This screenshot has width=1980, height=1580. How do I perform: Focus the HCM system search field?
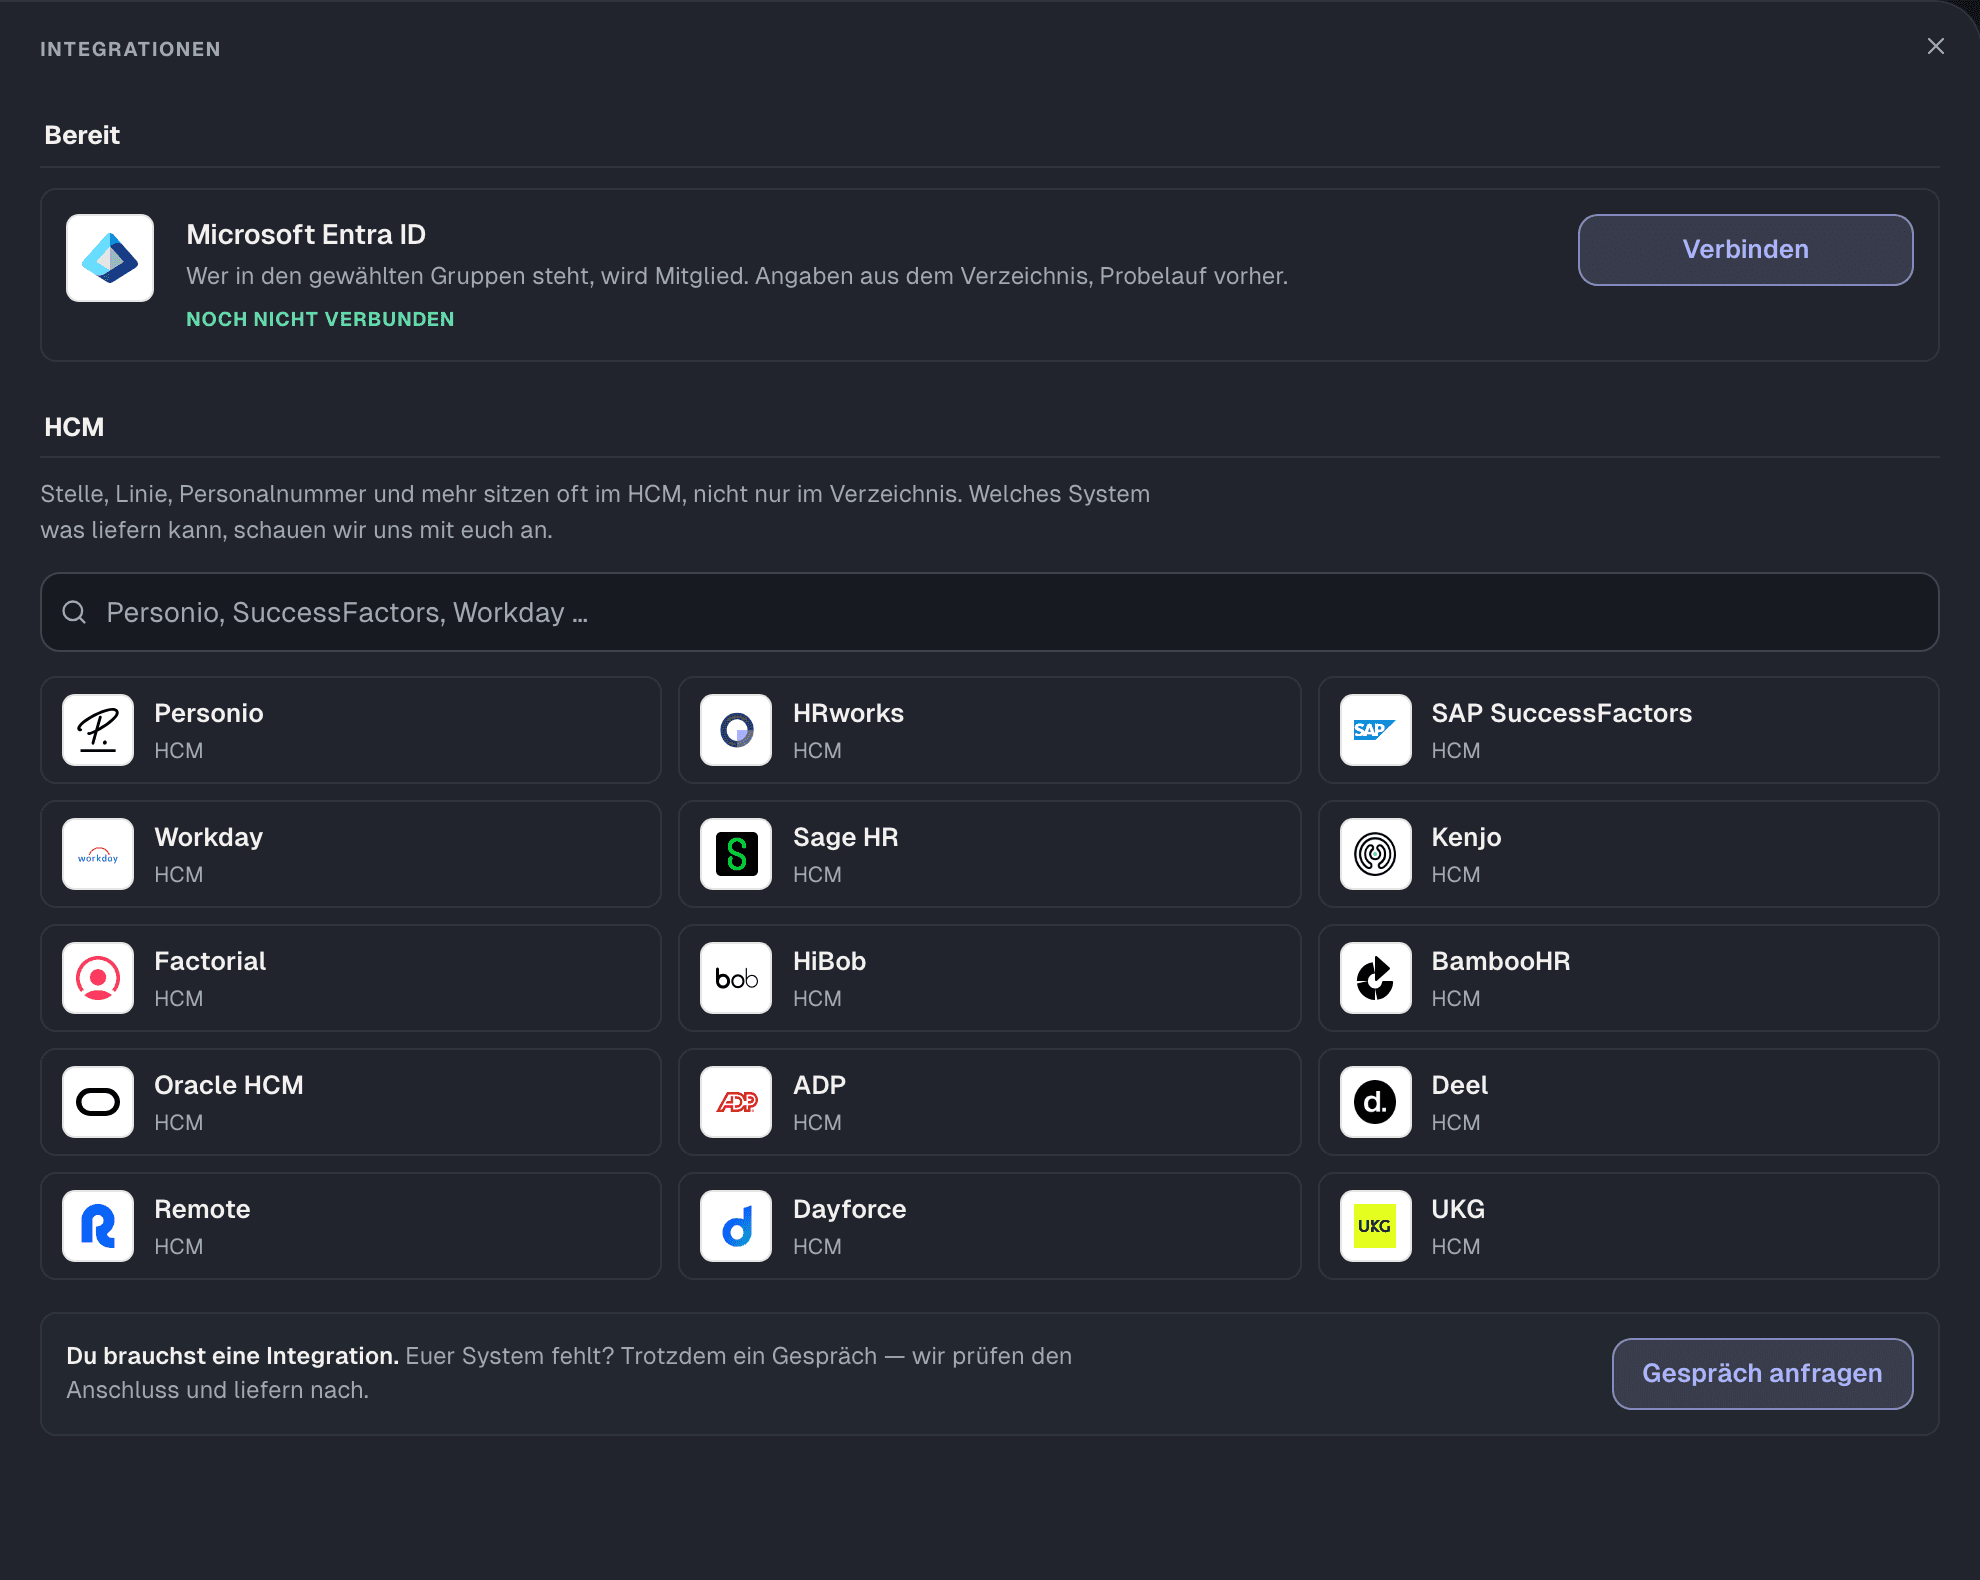click(x=989, y=612)
